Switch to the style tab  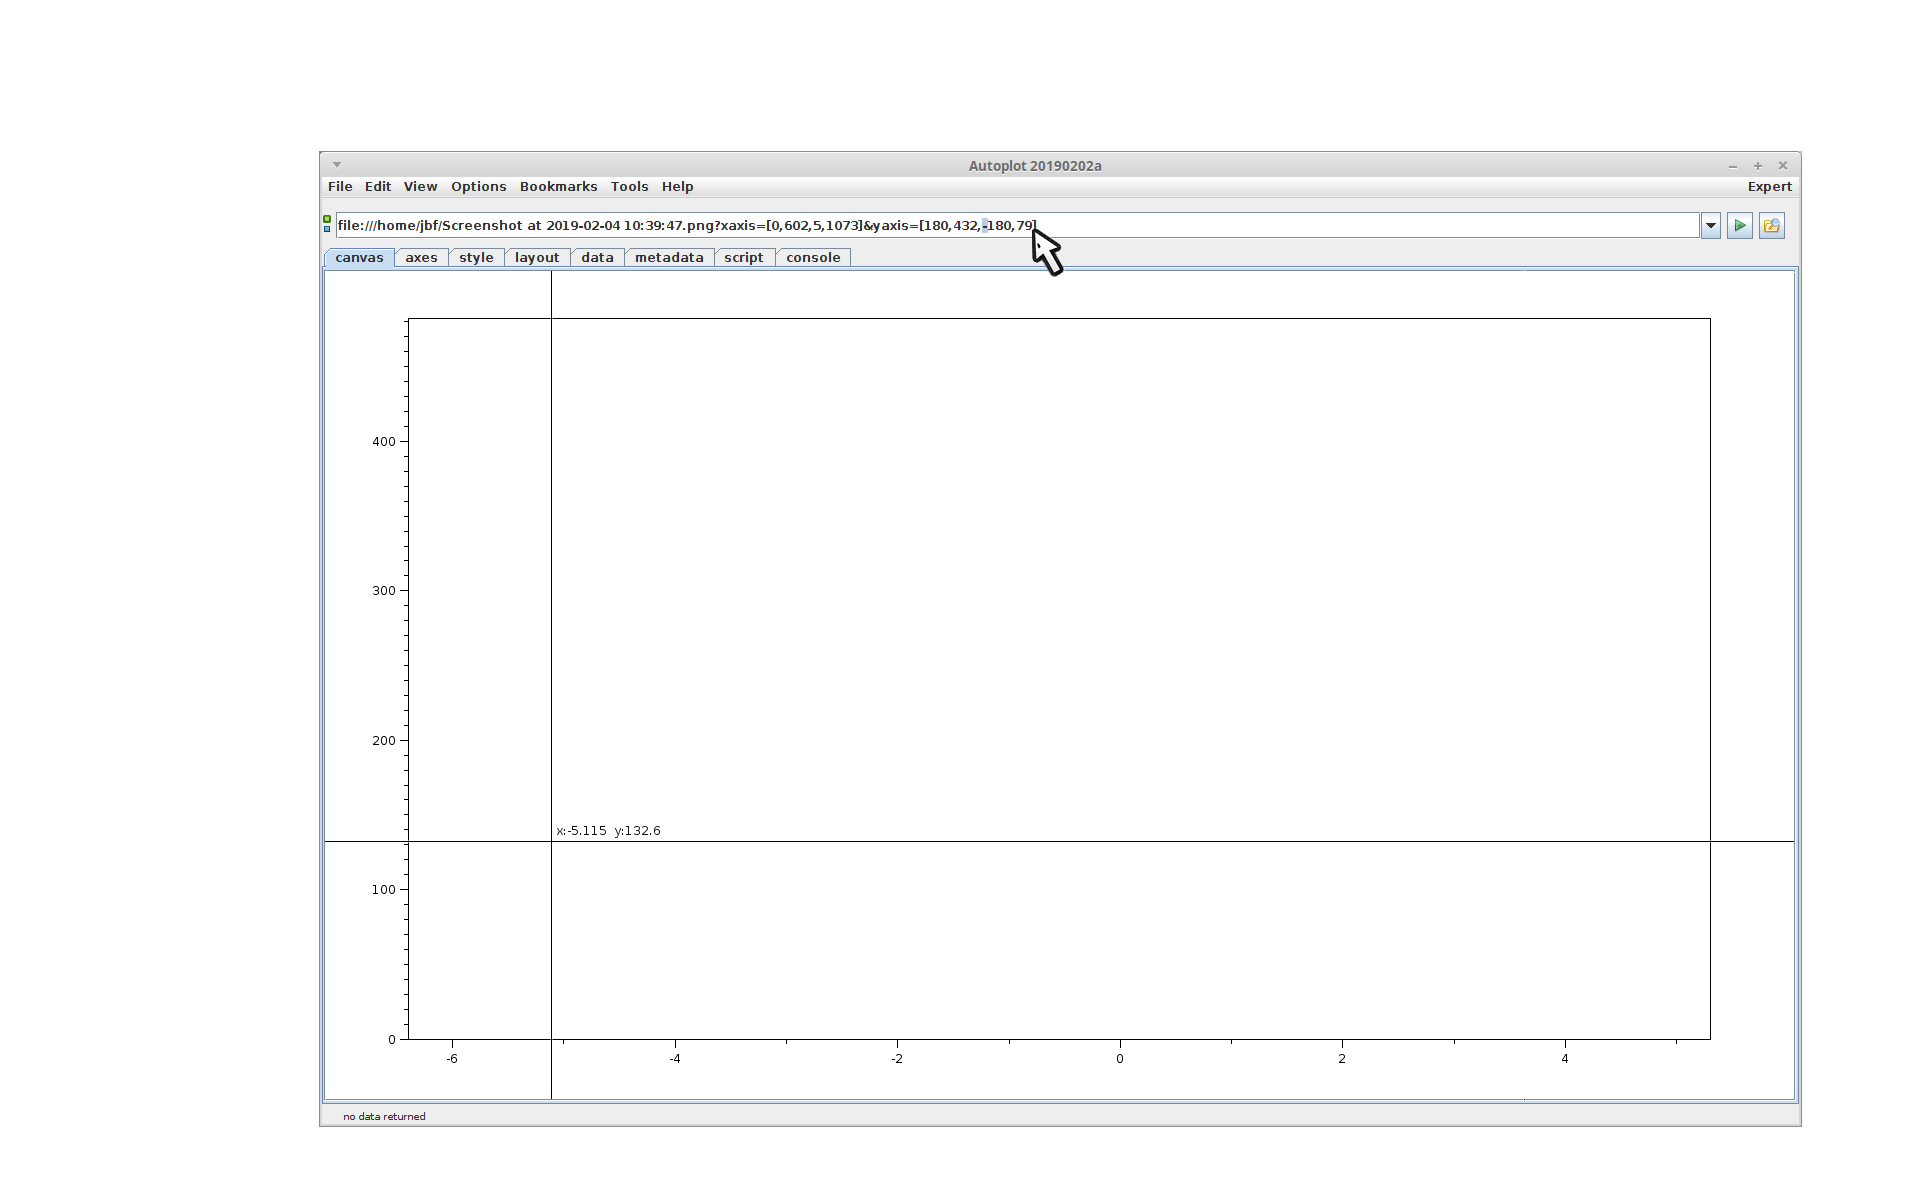[476, 258]
